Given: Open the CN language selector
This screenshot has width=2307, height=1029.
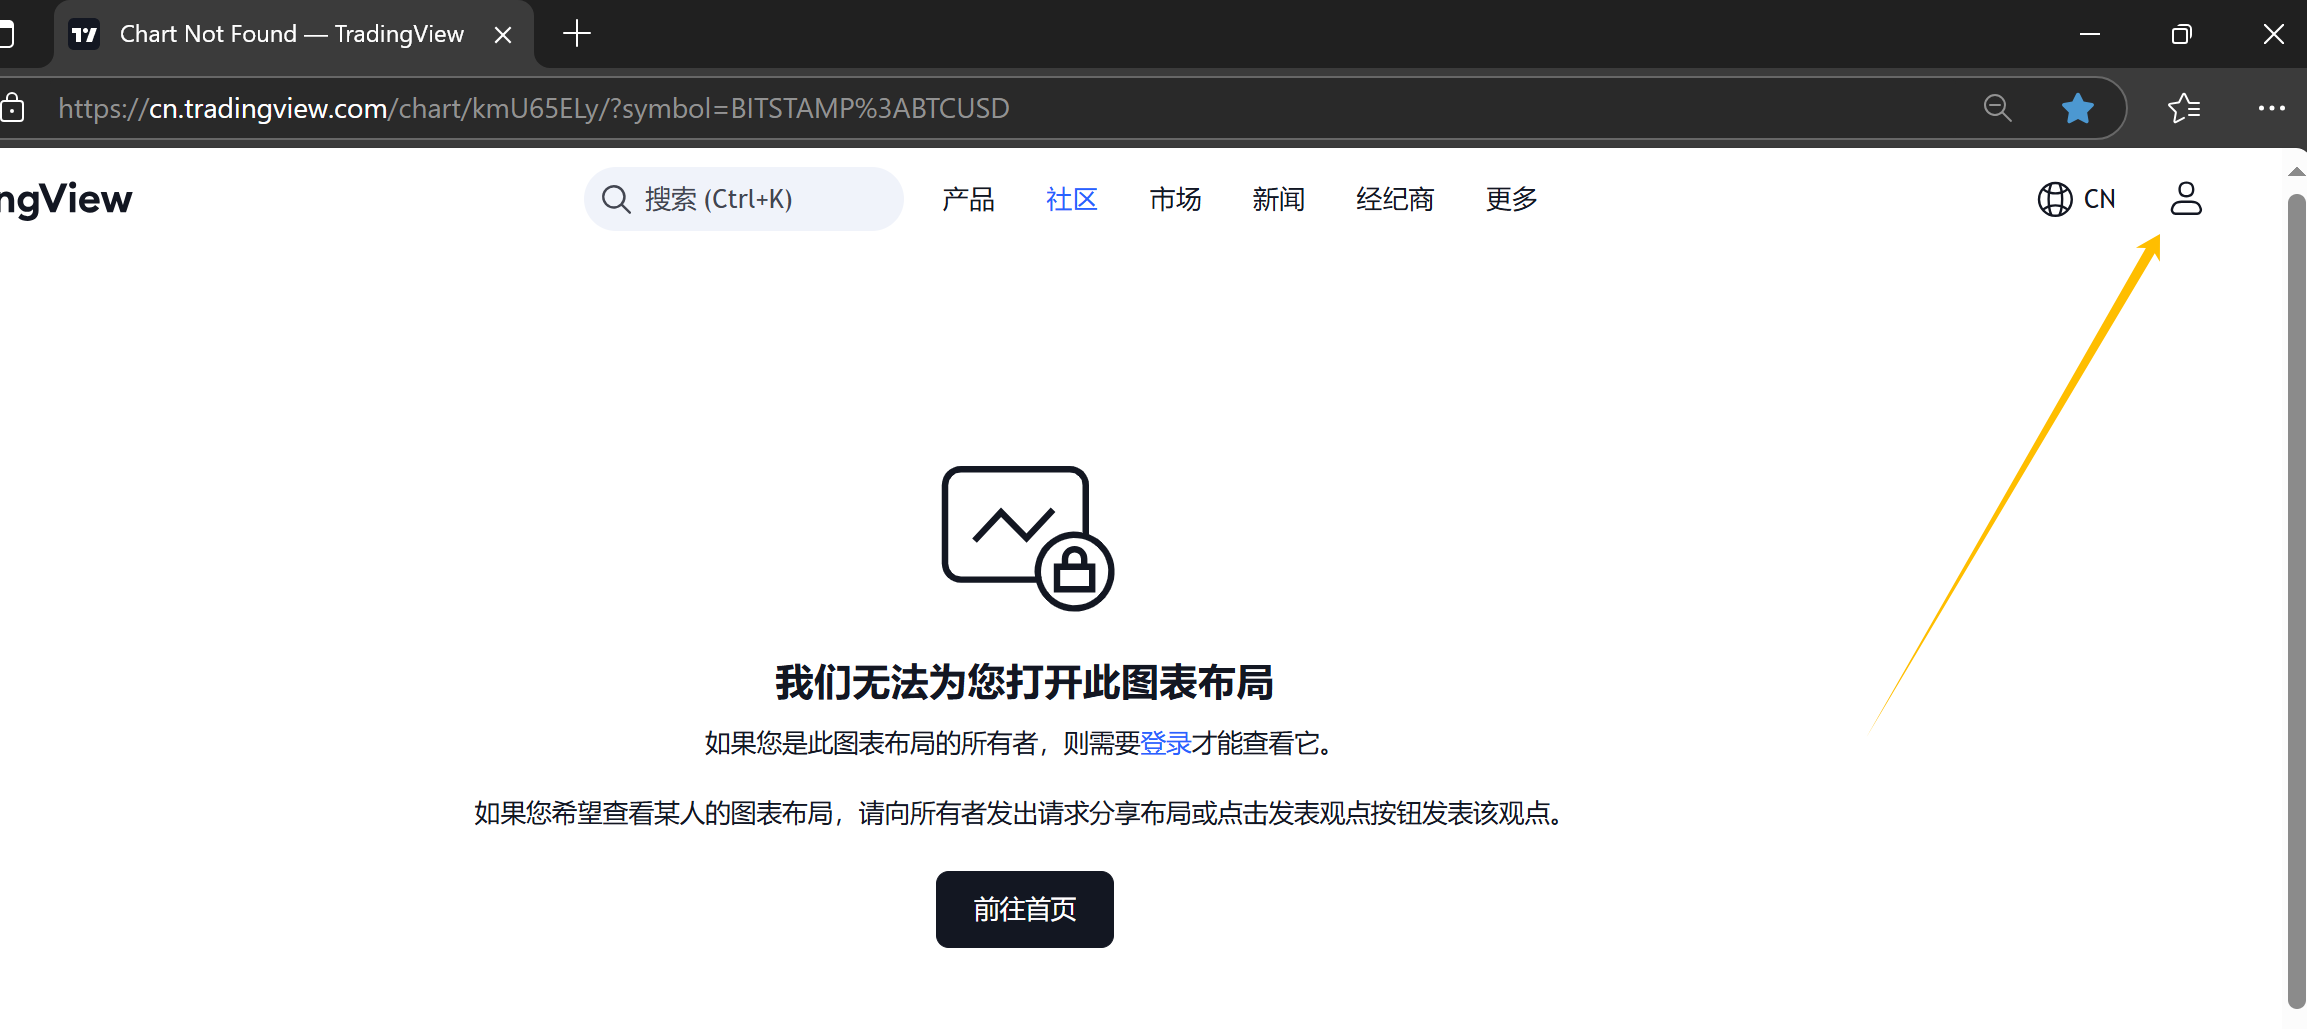Looking at the screenshot, I should [2098, 199].
